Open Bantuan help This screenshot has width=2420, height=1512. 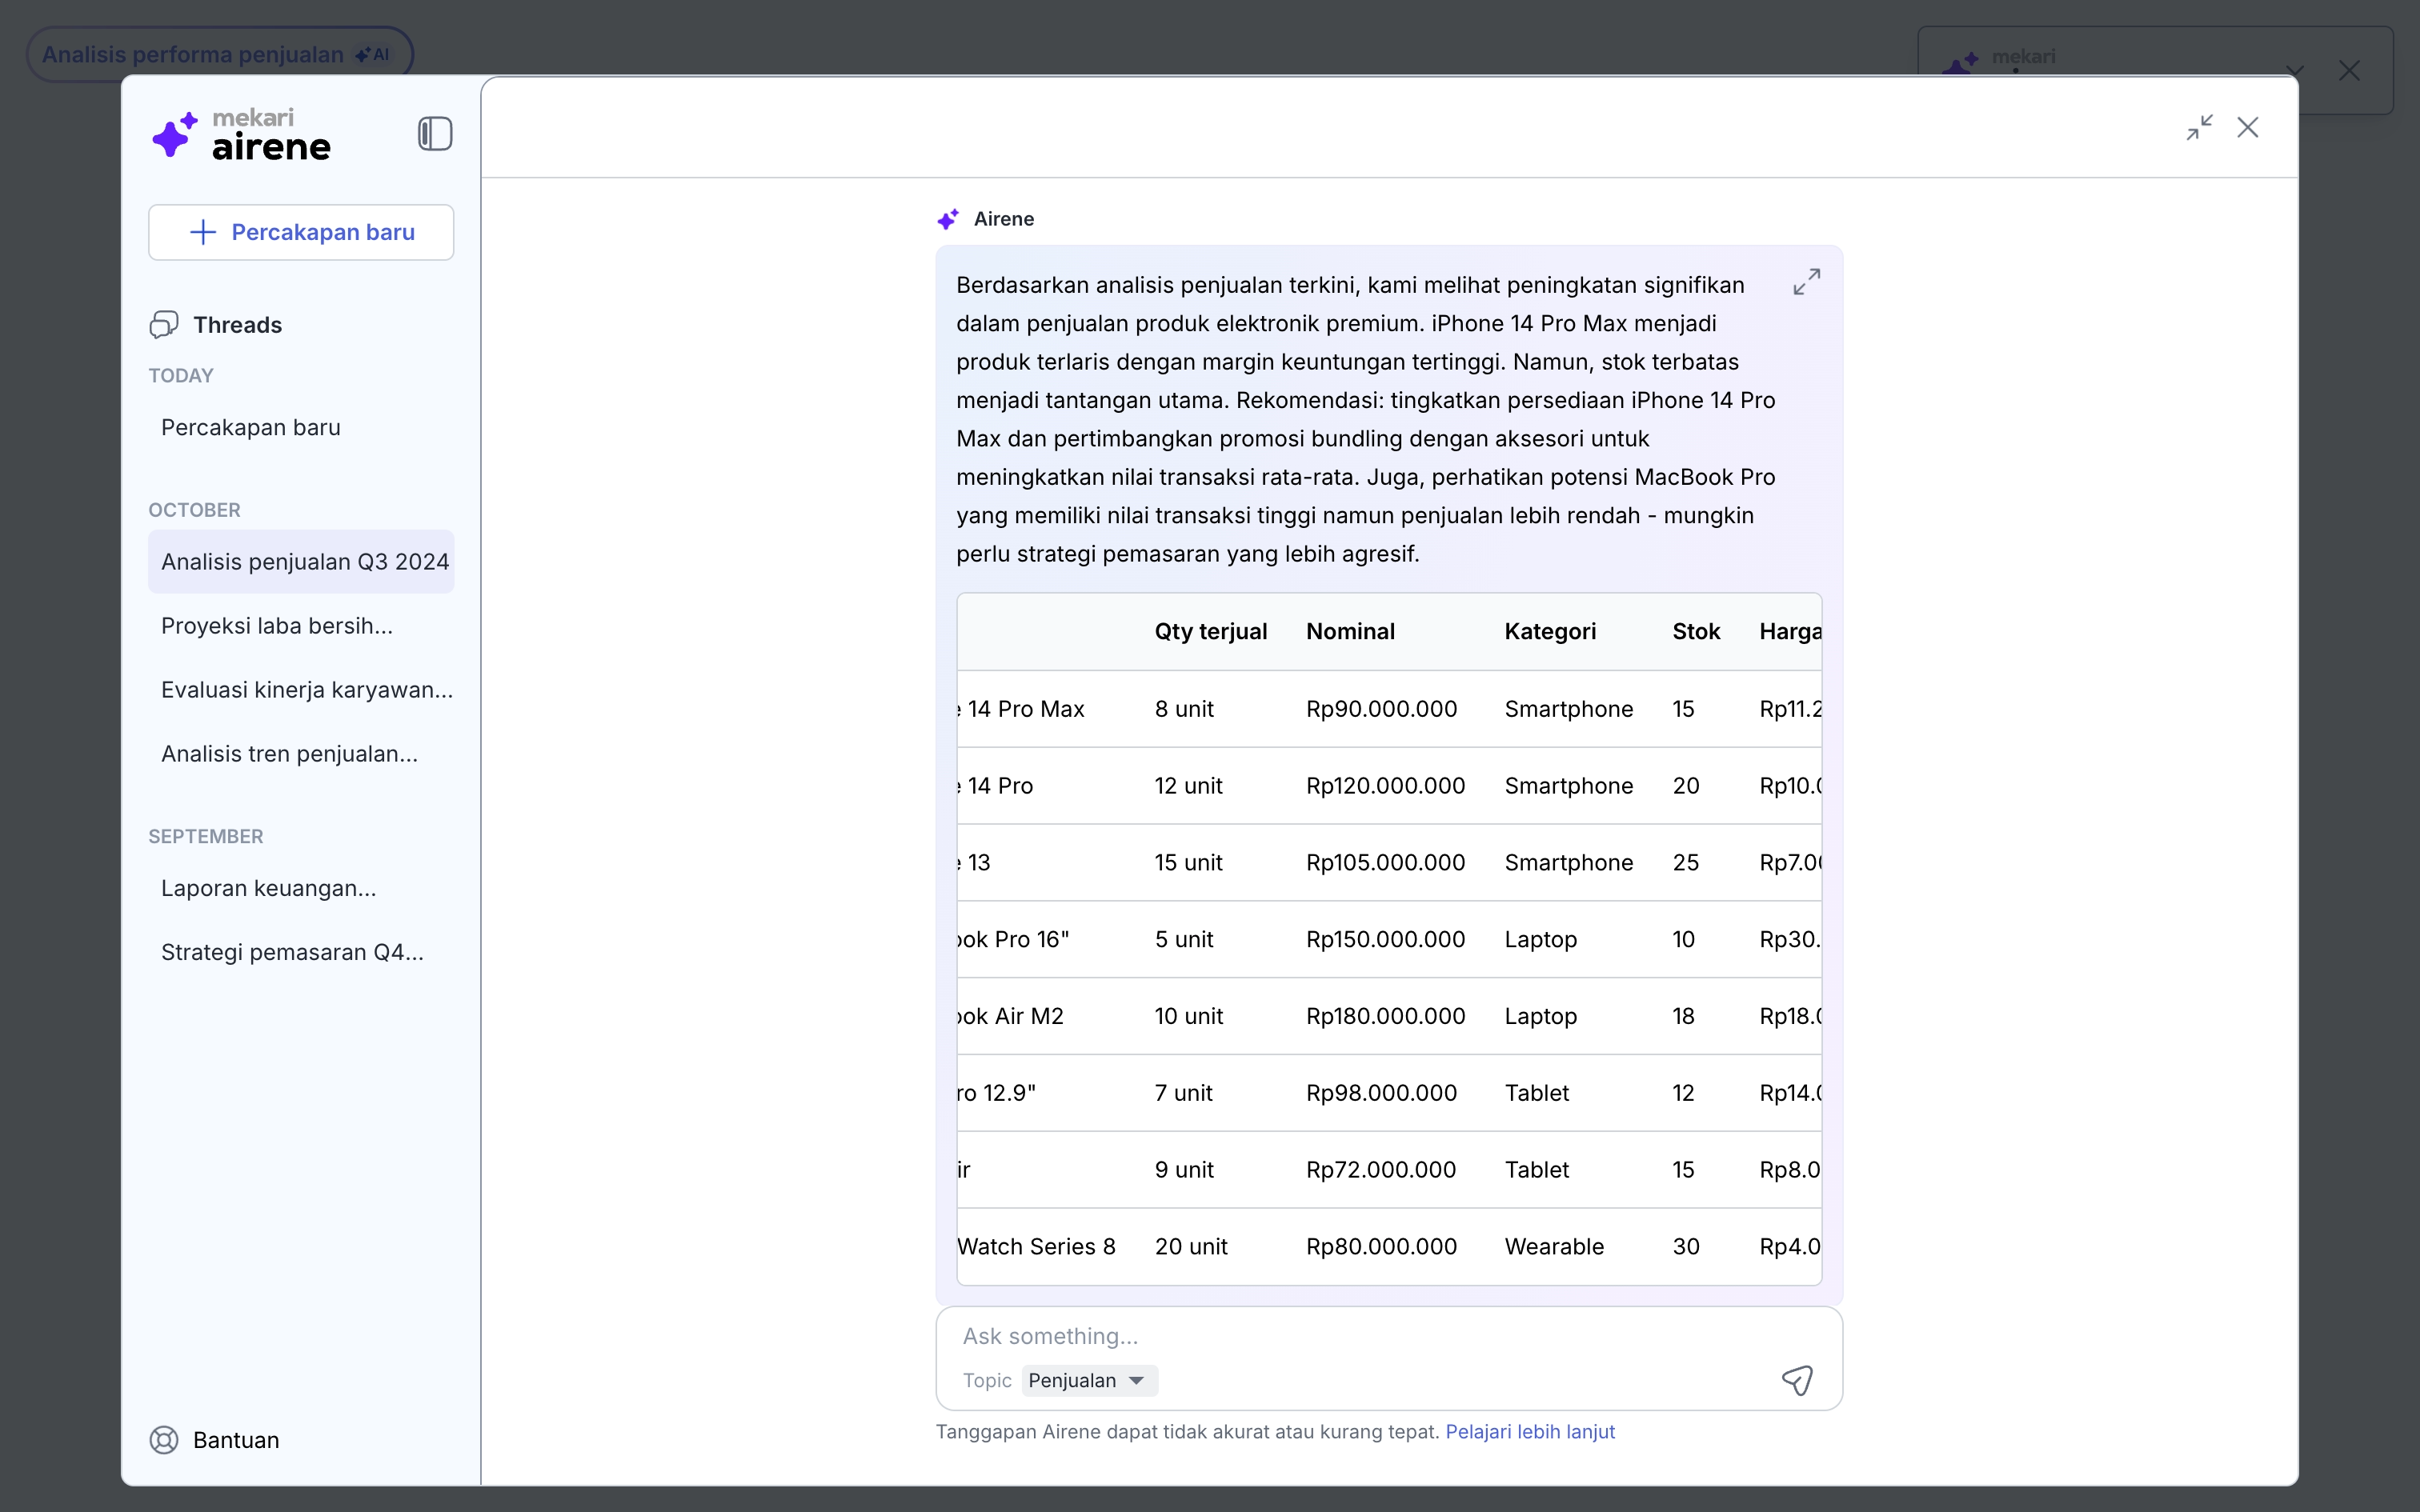click(215, 1439)
